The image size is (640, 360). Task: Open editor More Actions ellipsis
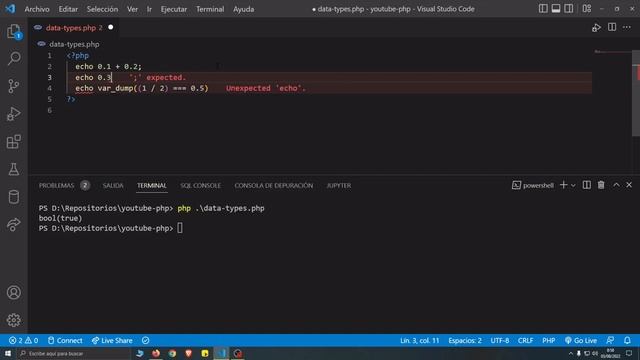627,27
